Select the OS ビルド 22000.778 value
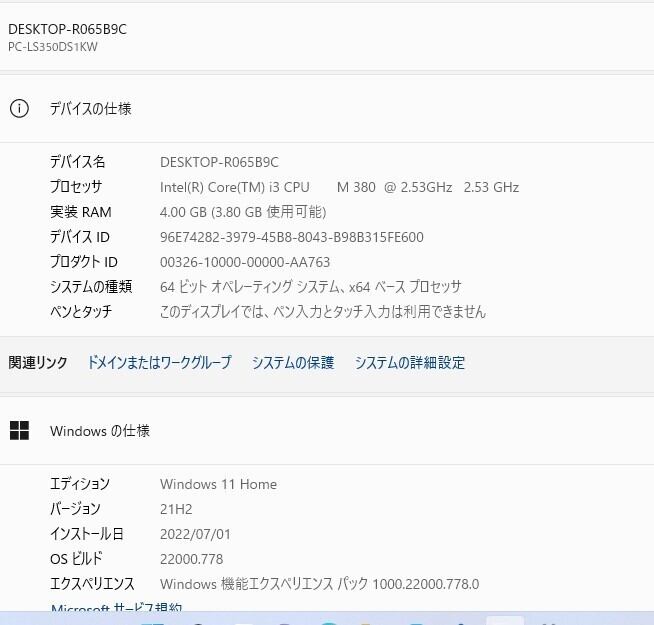Screen dimensions: 654x625 (x=191, y=559)
